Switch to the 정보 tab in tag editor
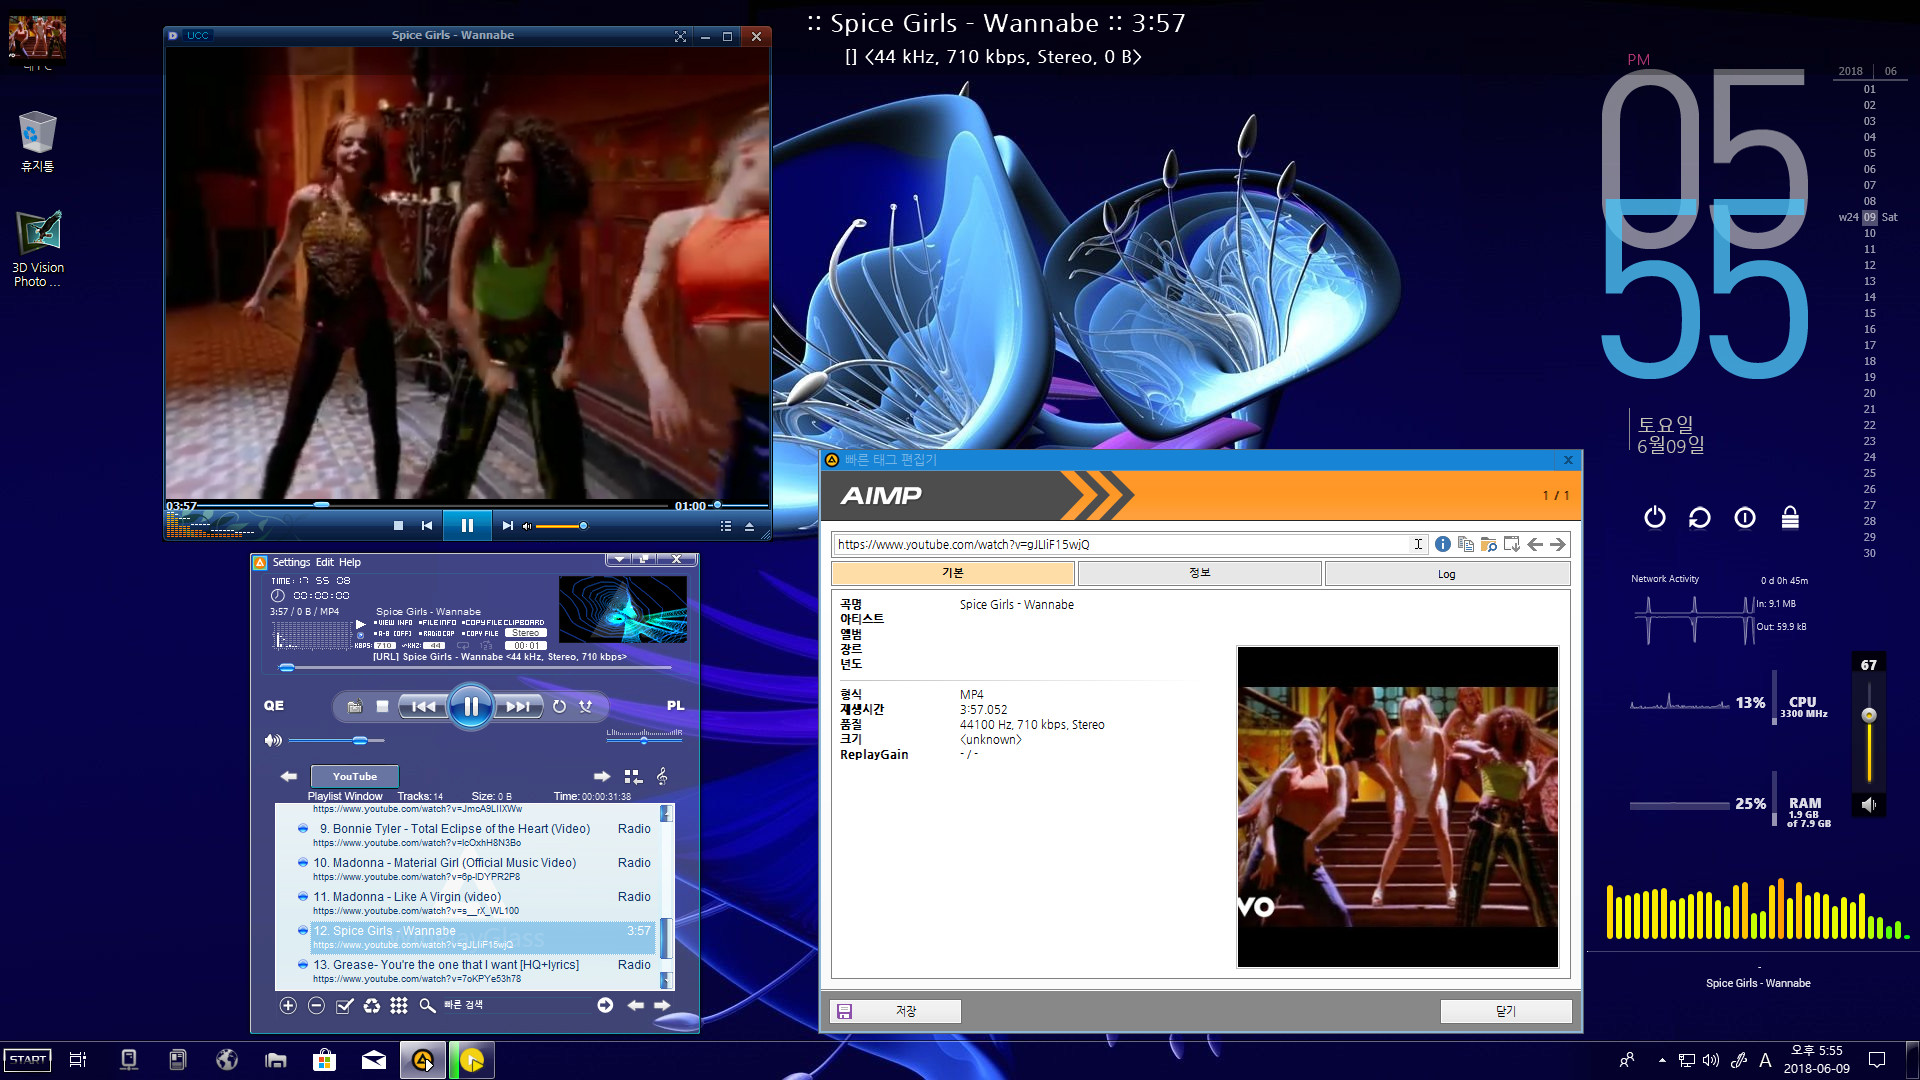This screenshot has height=1080, width=1920. click(1199, 573)
